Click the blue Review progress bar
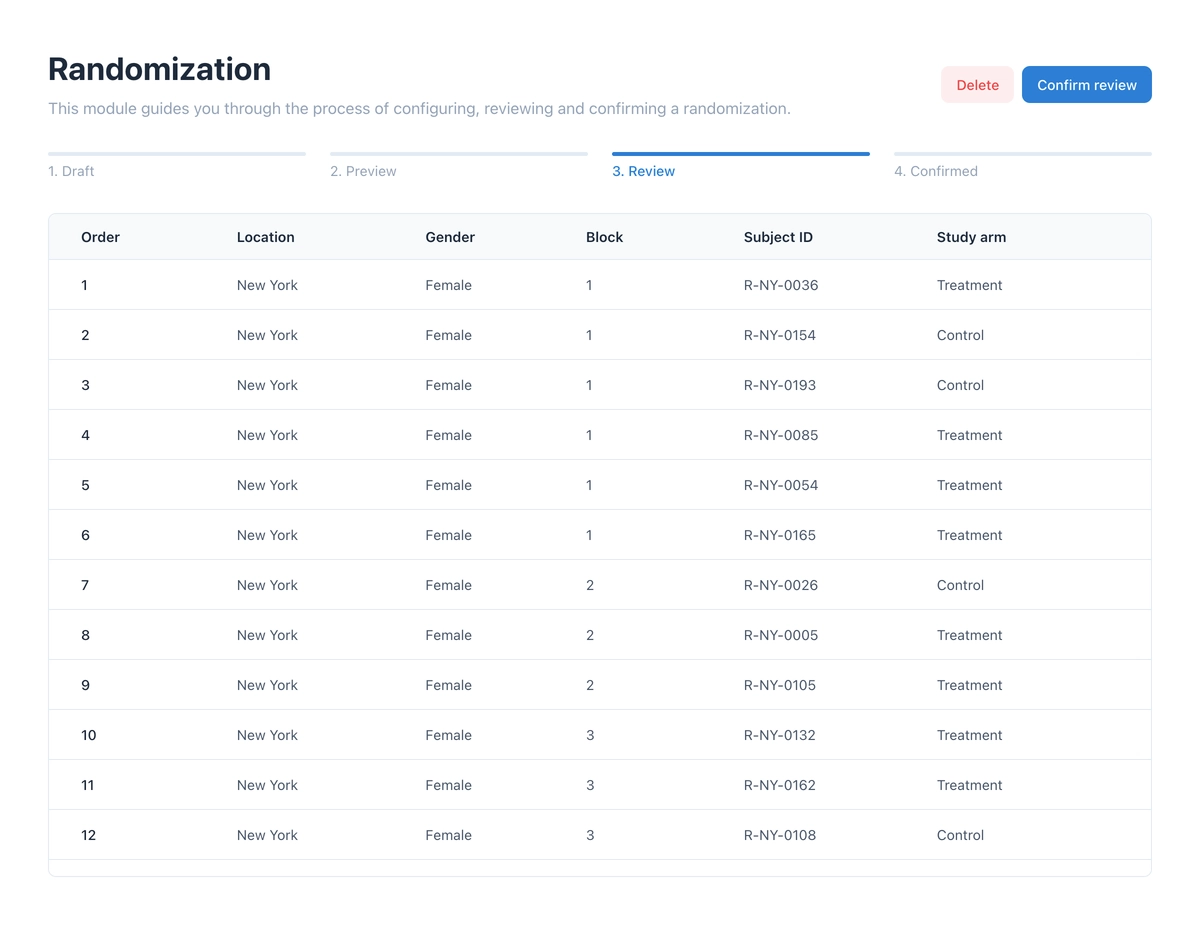Viewport: 1200px width, 925px height. point(740,154)
